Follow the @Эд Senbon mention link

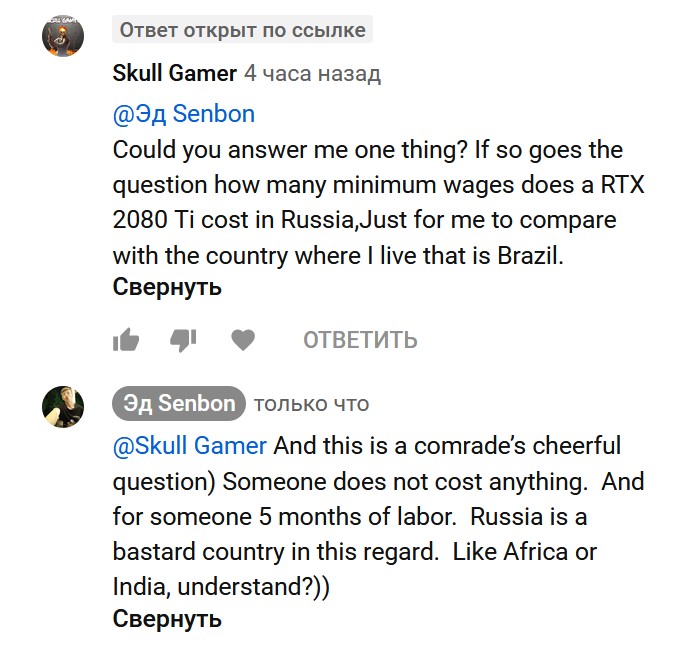pos(184,114)
